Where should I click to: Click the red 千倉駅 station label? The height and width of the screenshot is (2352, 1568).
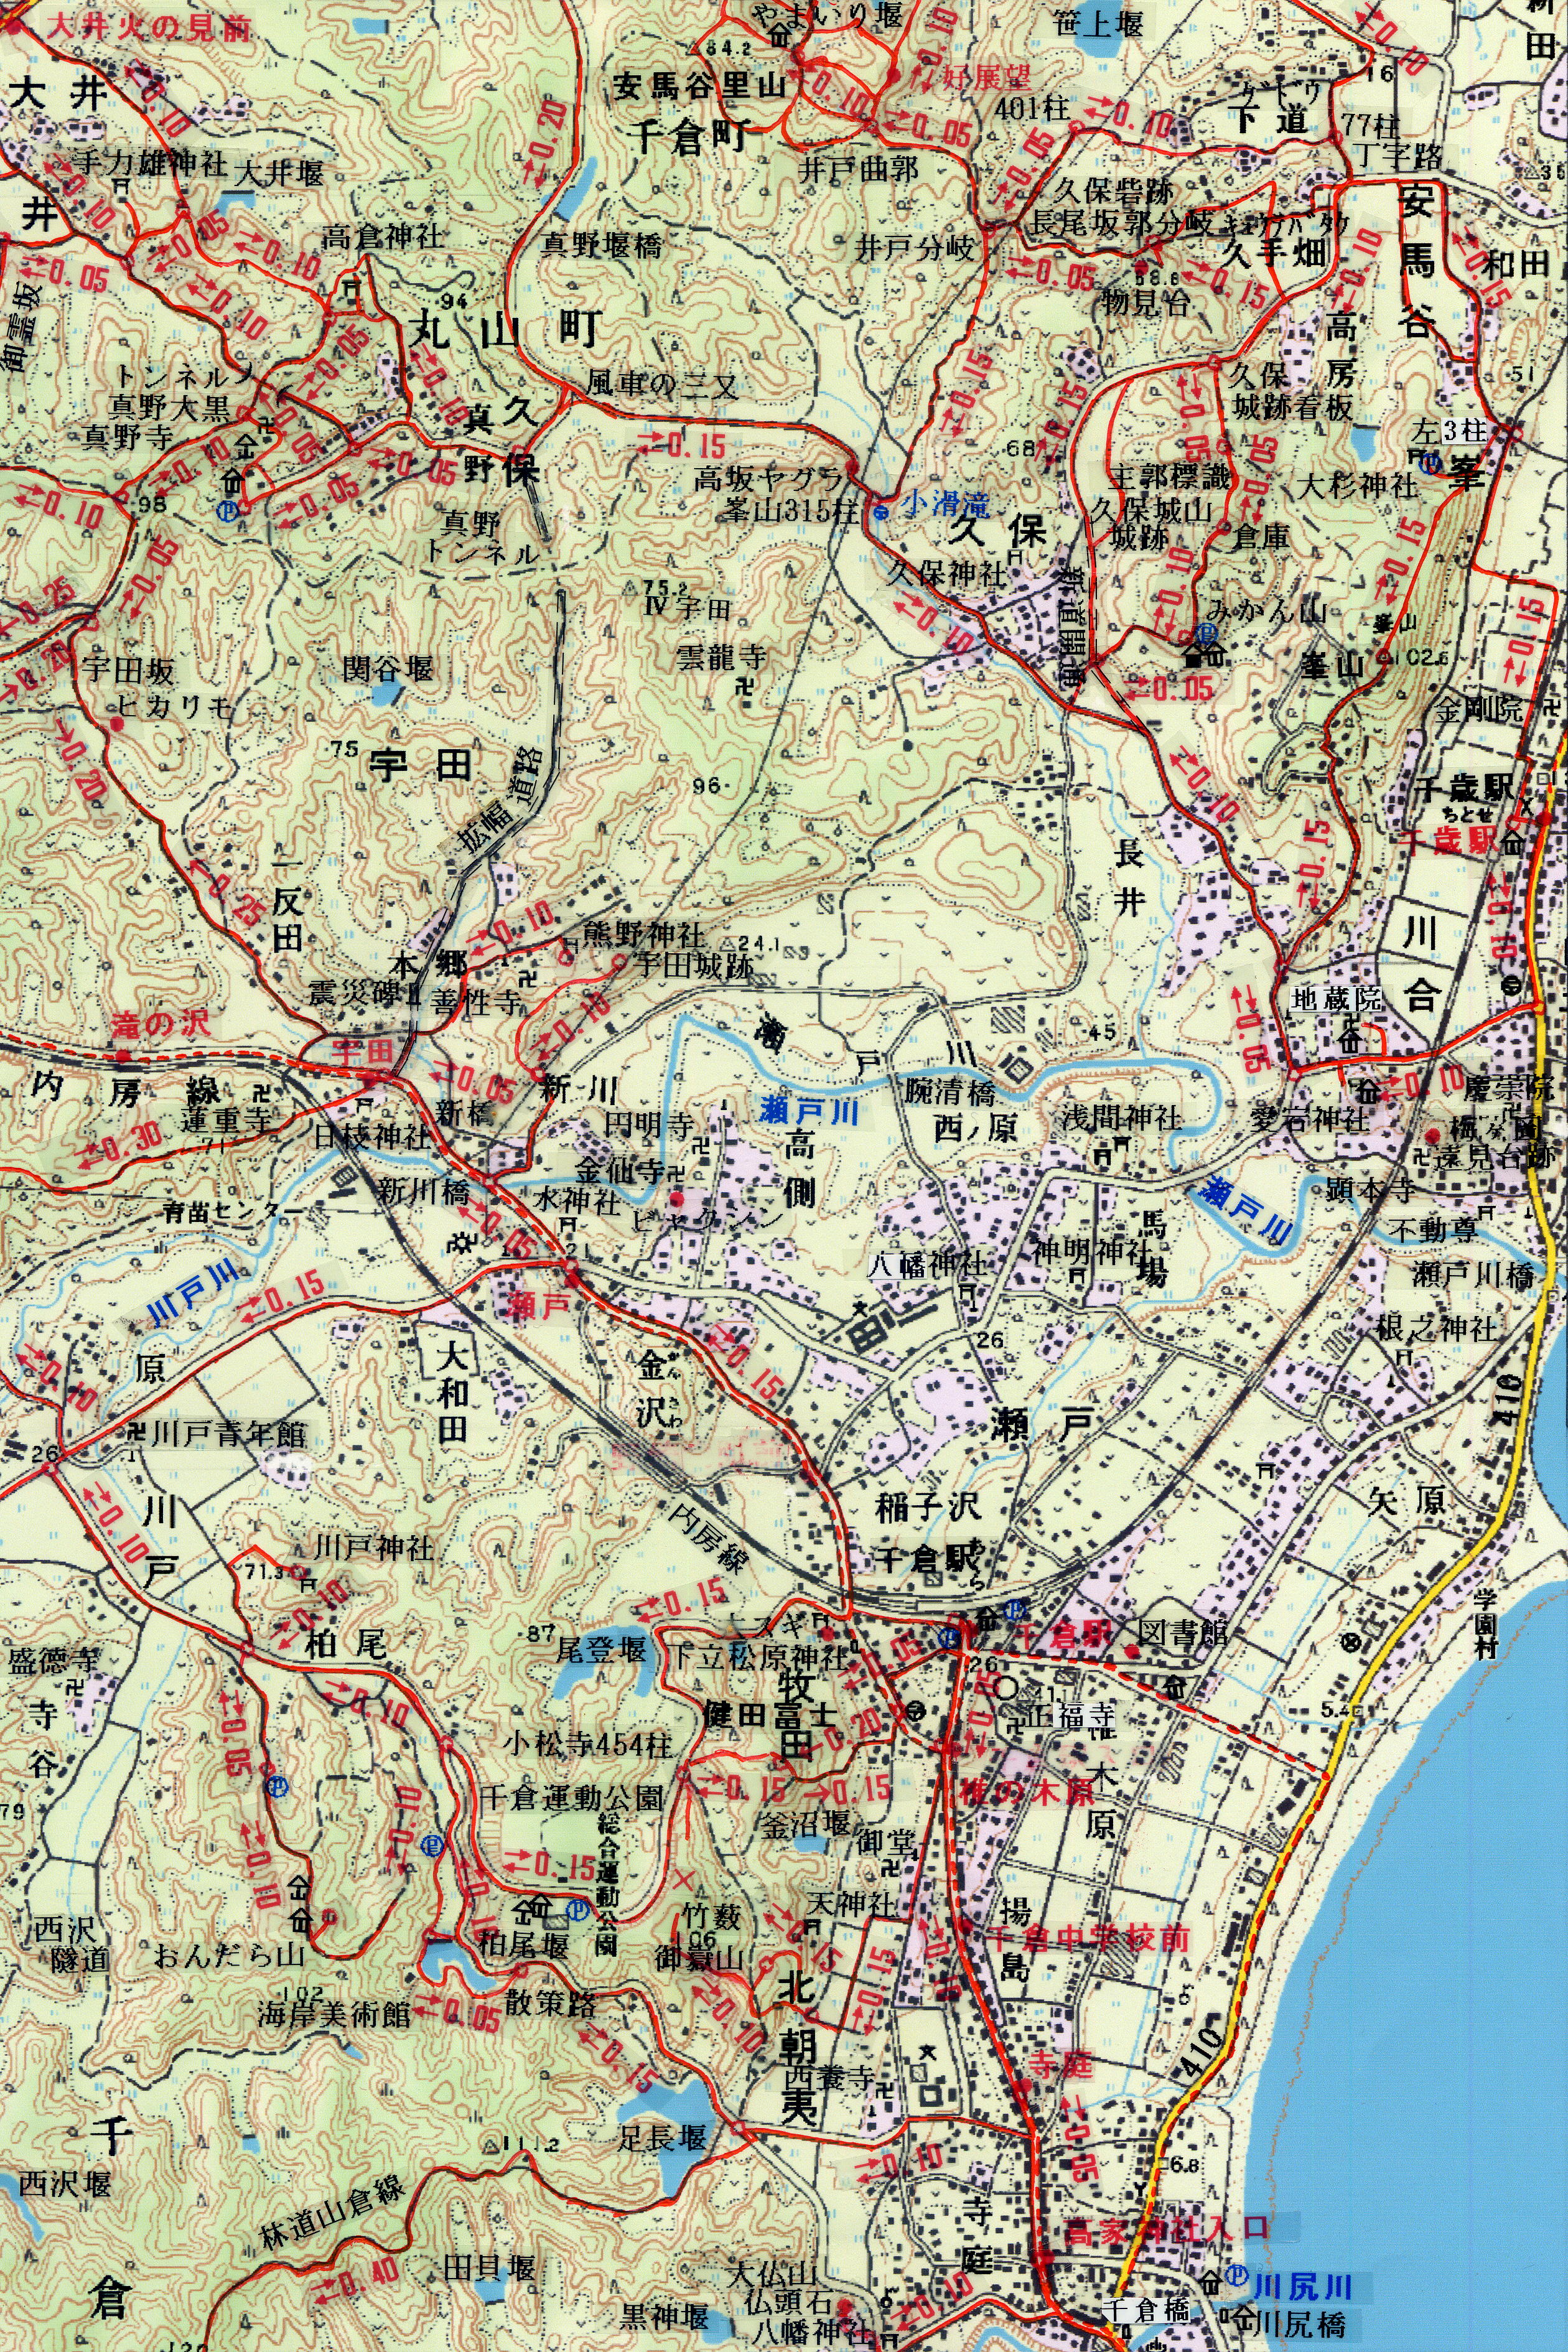point(1063,1634)
